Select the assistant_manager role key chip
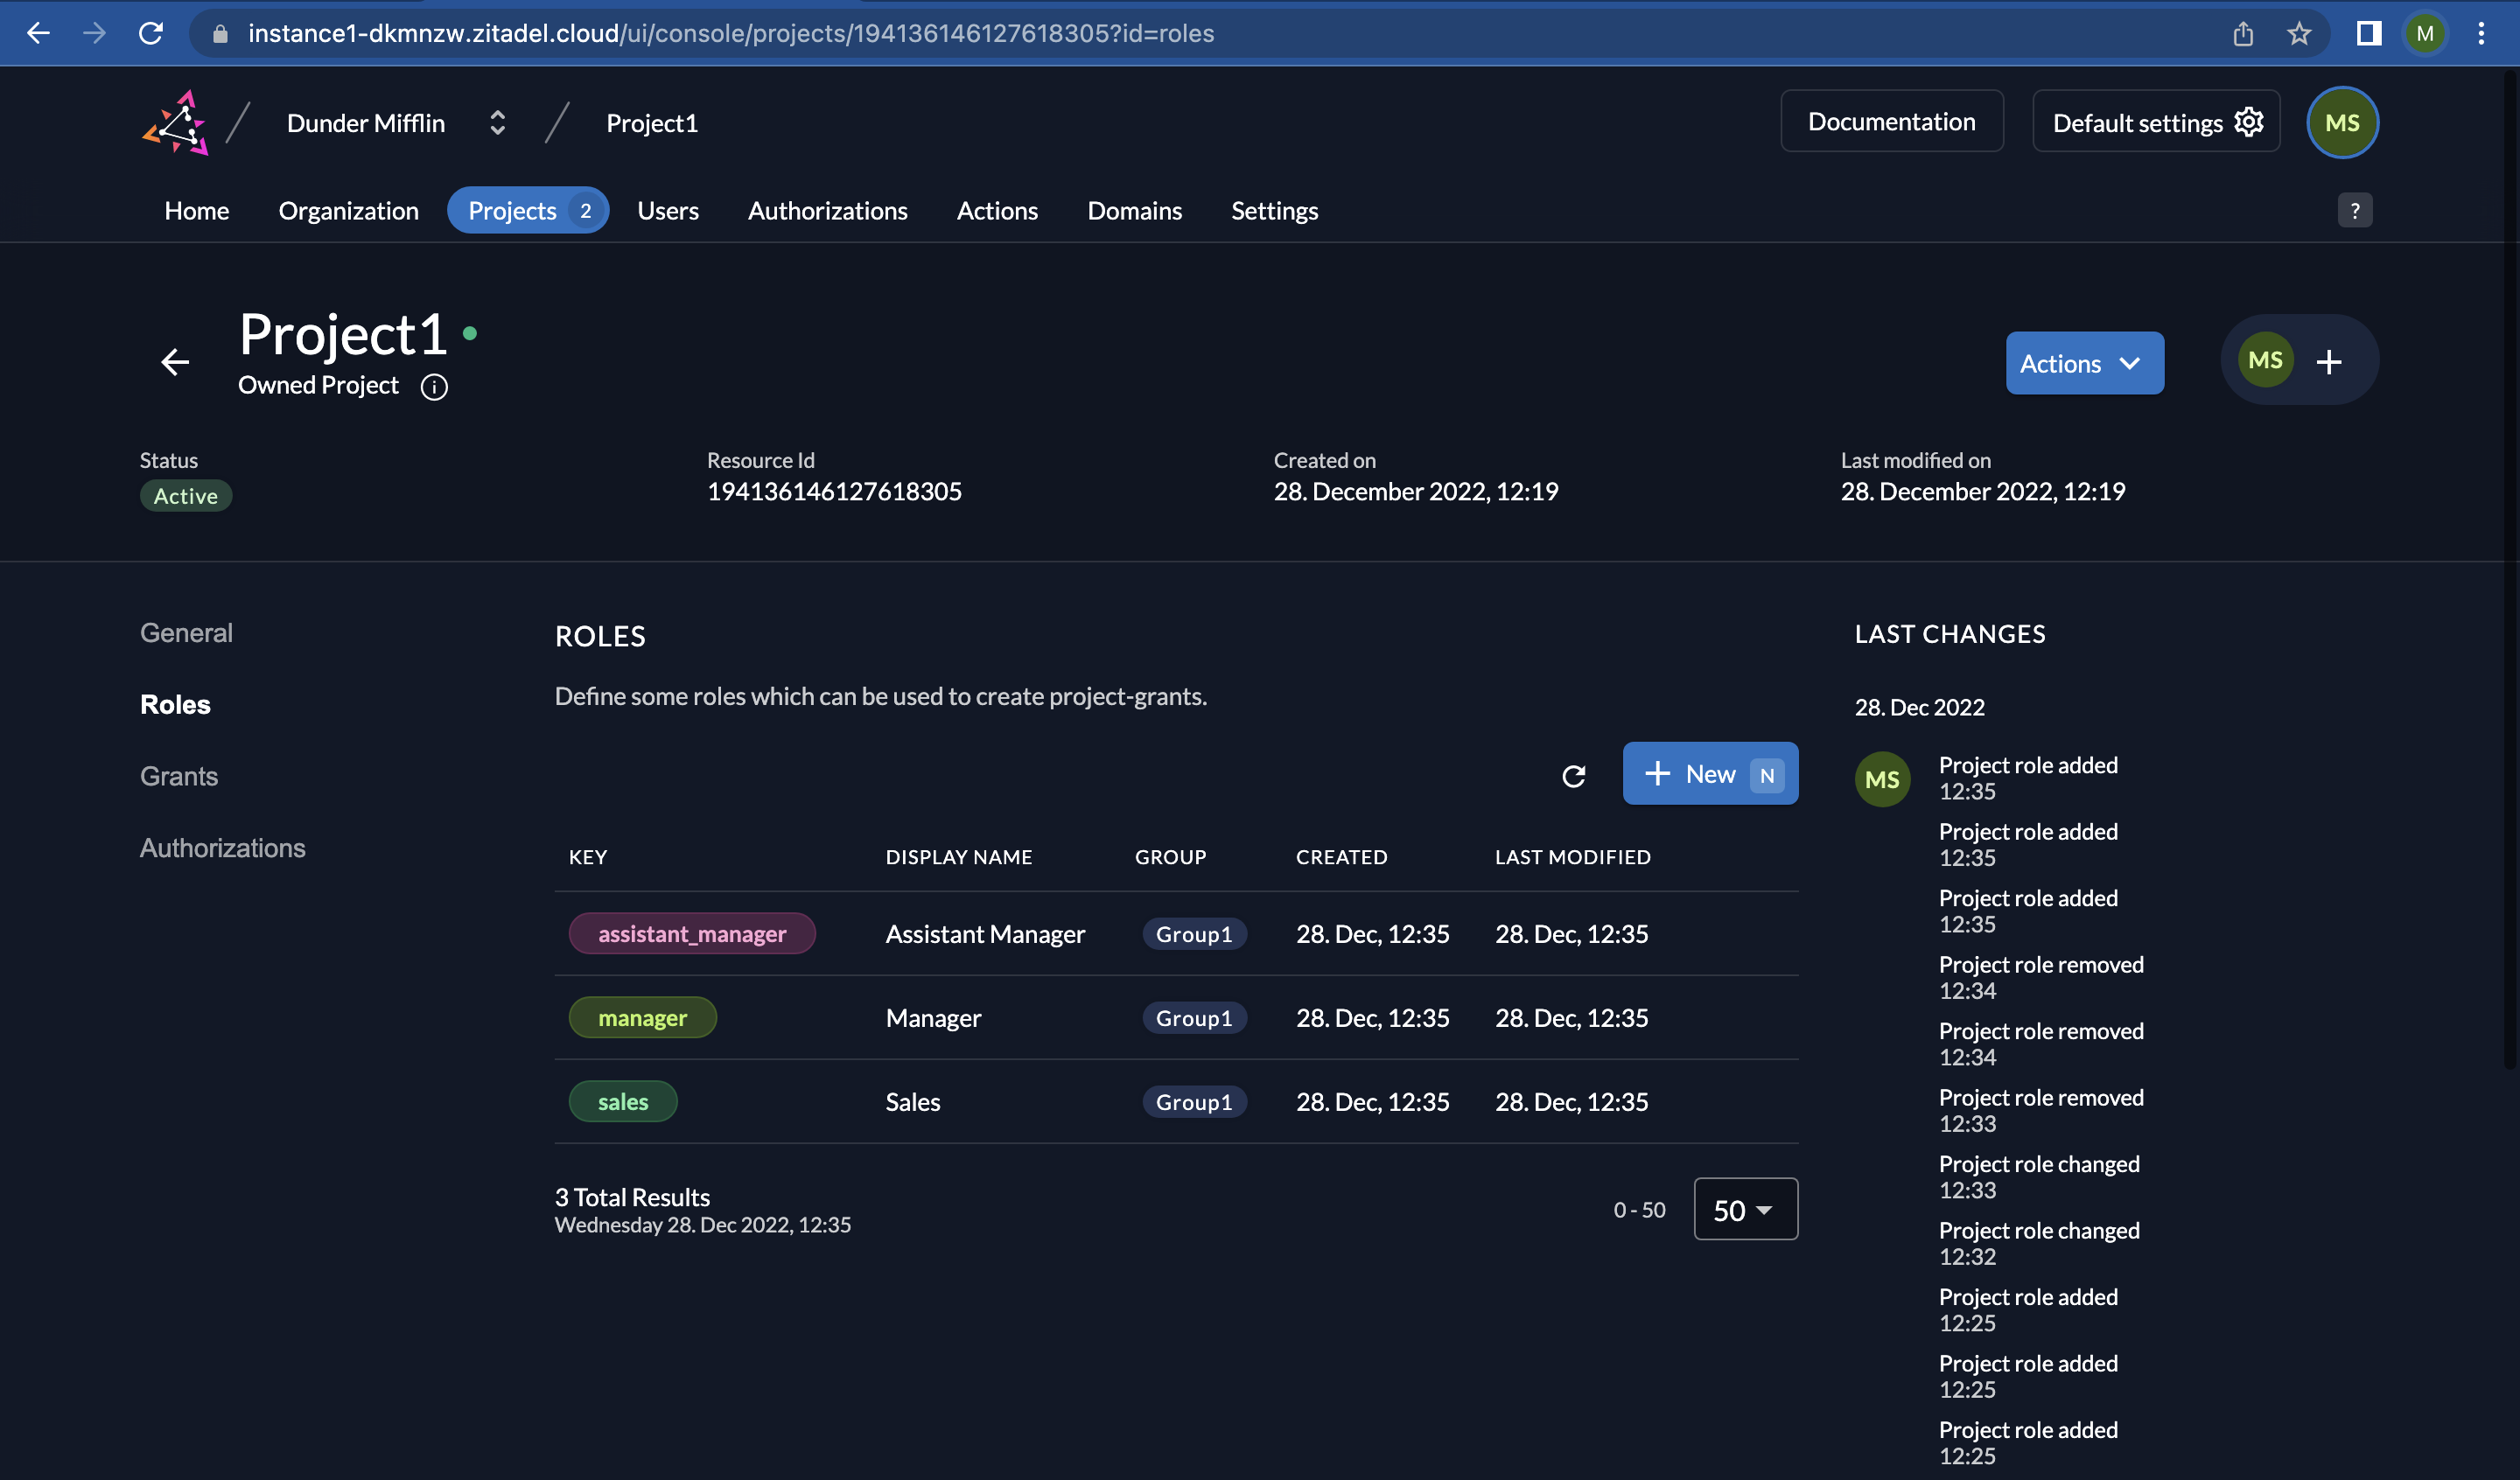2520x1480 pixels. (692, 934)
